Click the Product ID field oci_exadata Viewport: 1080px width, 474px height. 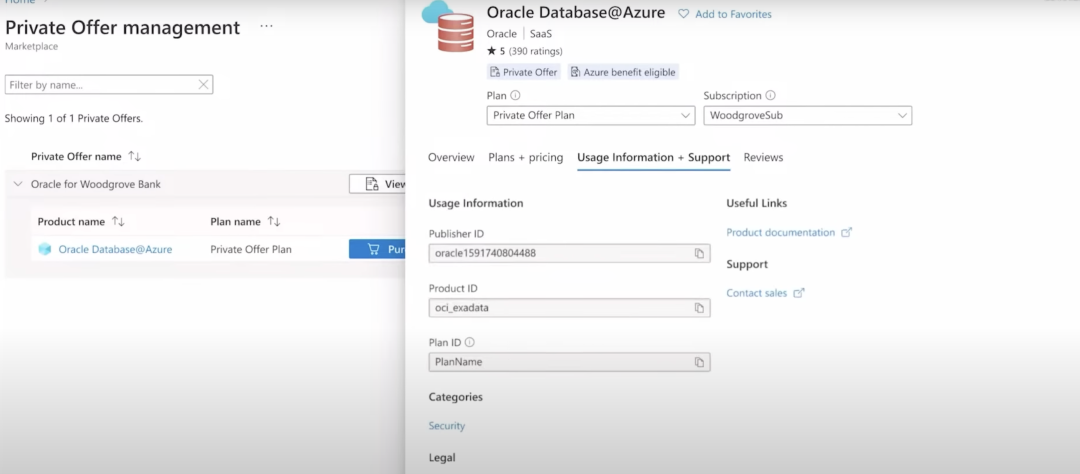[569, 308]
